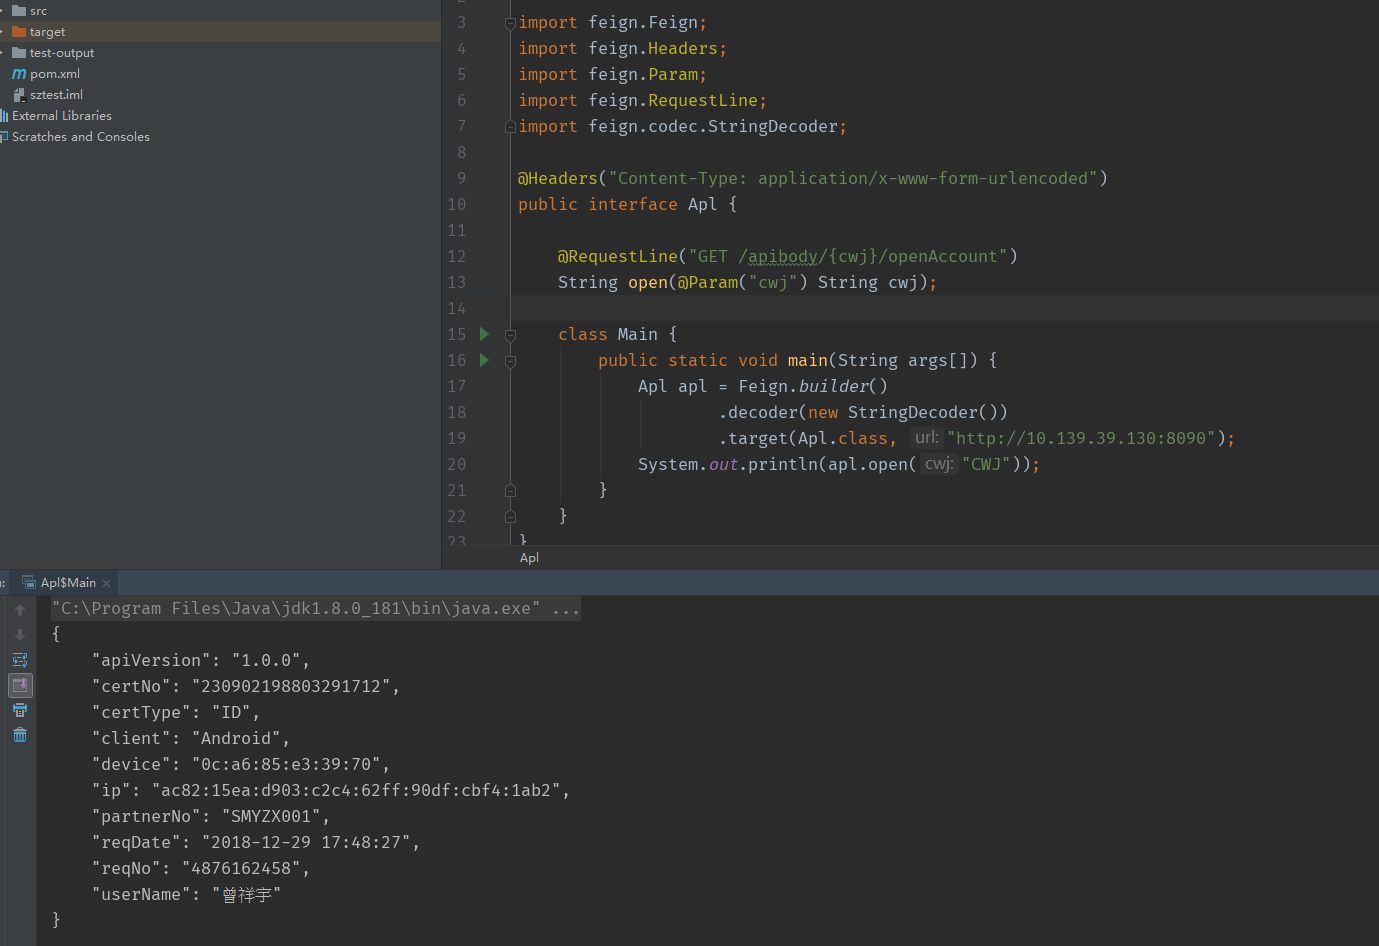The image size is (1379, 946).
Task: Select the Apl$Main run tab
Action: (x=67, y=583)
